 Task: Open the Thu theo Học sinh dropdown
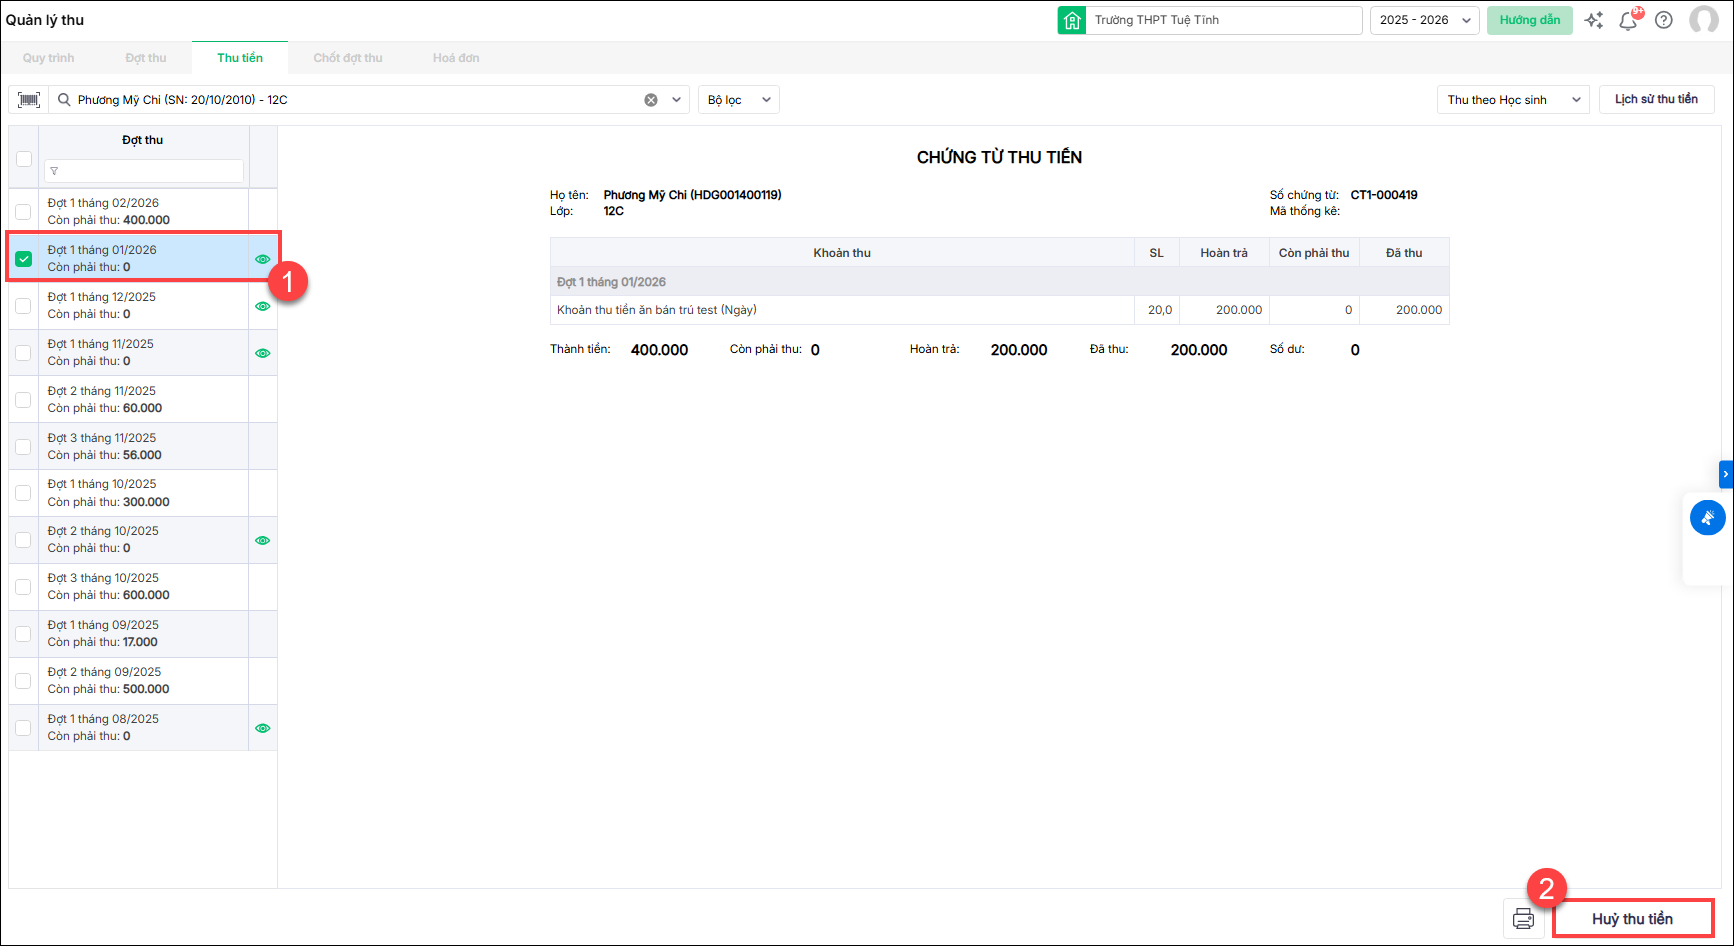1512,100
